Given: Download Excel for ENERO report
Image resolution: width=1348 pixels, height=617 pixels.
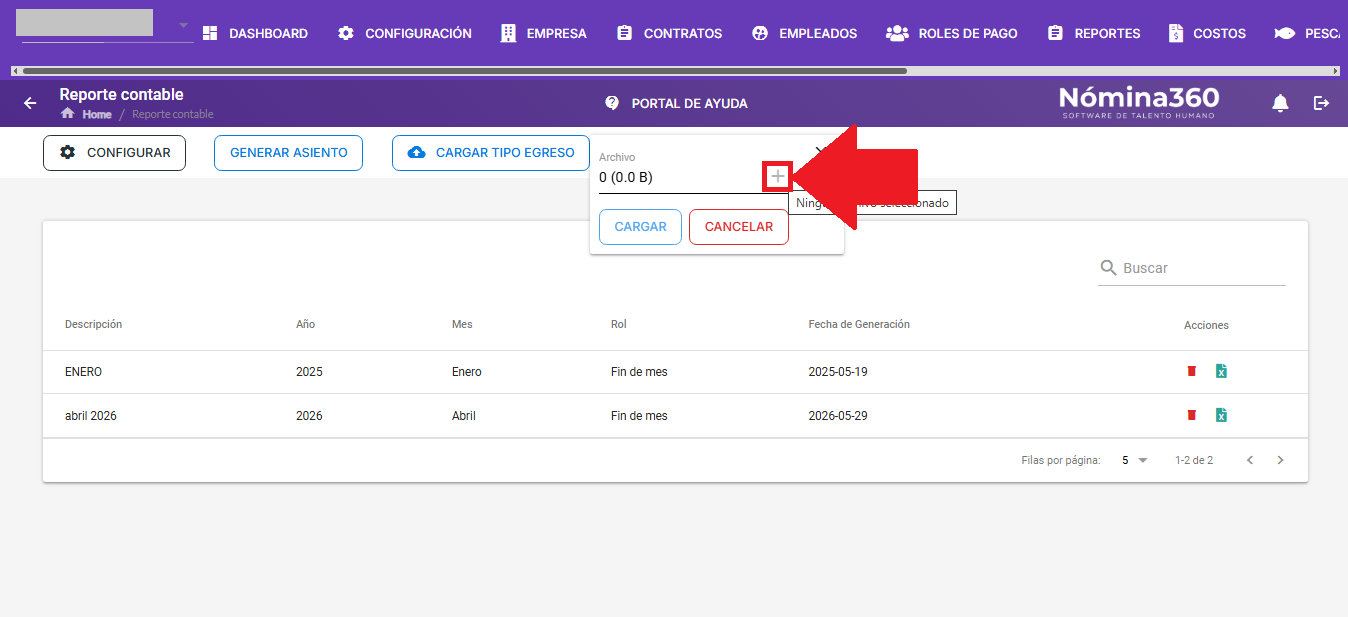Looking at the screenshot, I should [x=1221, y=371].
